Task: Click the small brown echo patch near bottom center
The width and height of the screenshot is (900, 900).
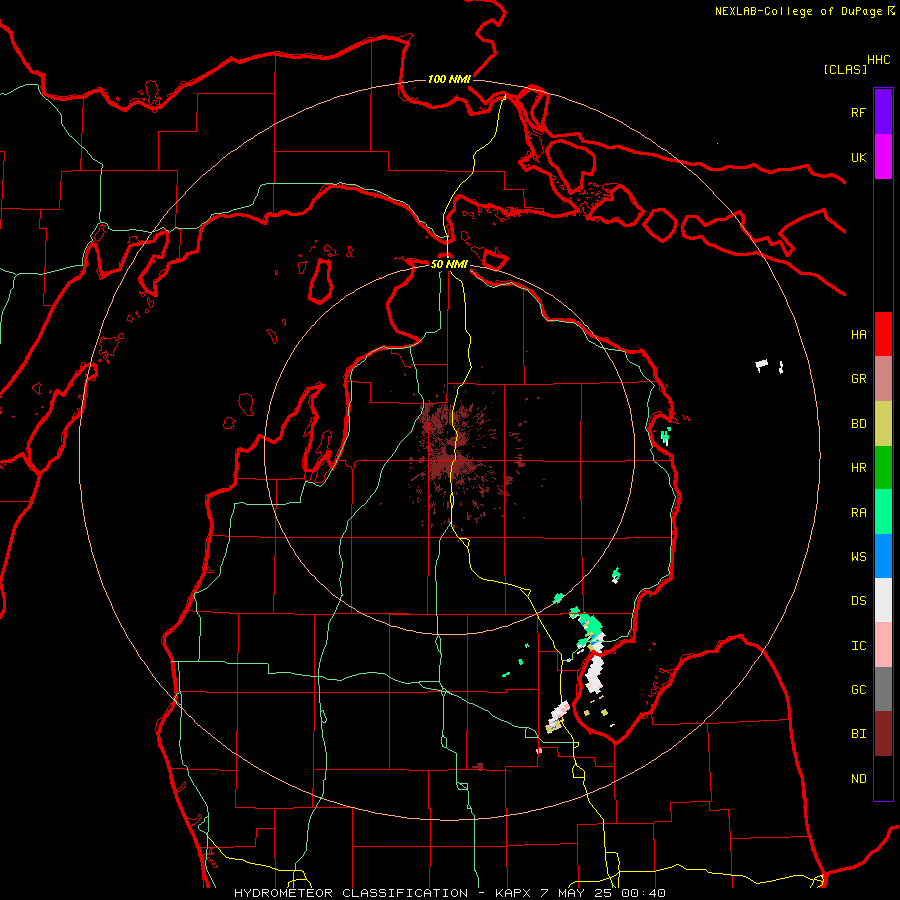Action: click(x=479, y=766)
